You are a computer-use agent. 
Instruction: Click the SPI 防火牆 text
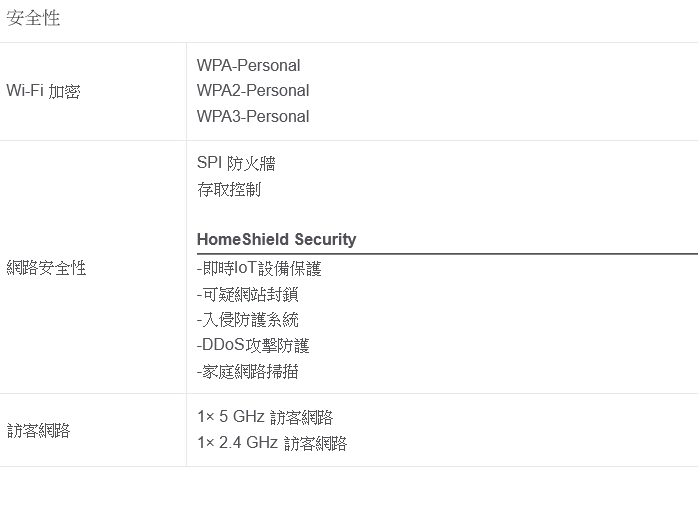[x=236, y=164]
